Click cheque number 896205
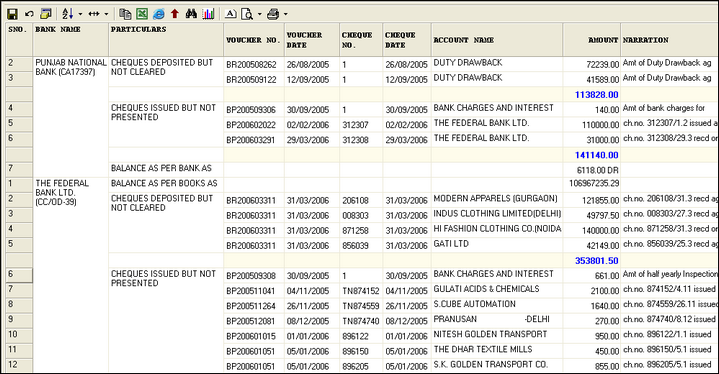 (x=355, y=367)
